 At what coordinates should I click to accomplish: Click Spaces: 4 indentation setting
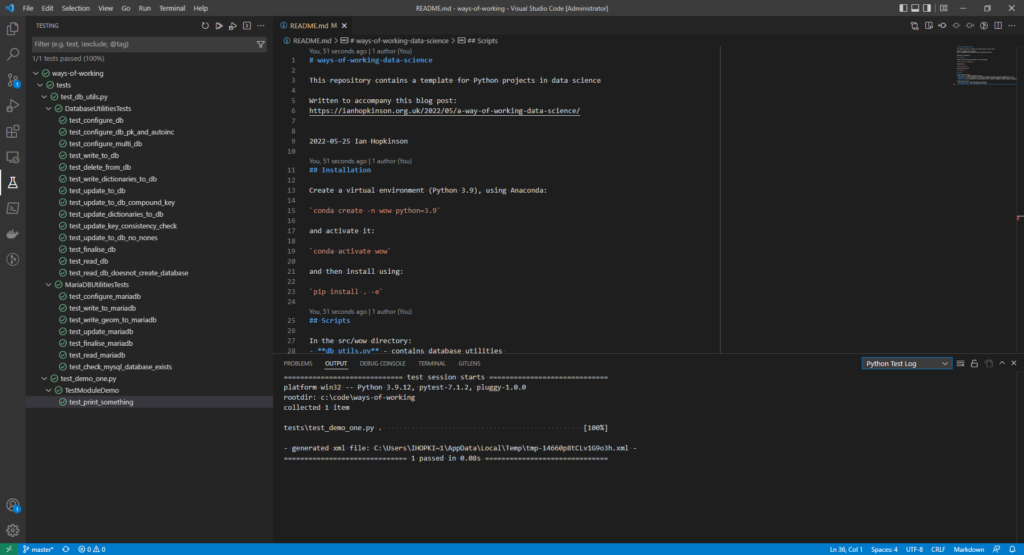[x=884, y=549]
